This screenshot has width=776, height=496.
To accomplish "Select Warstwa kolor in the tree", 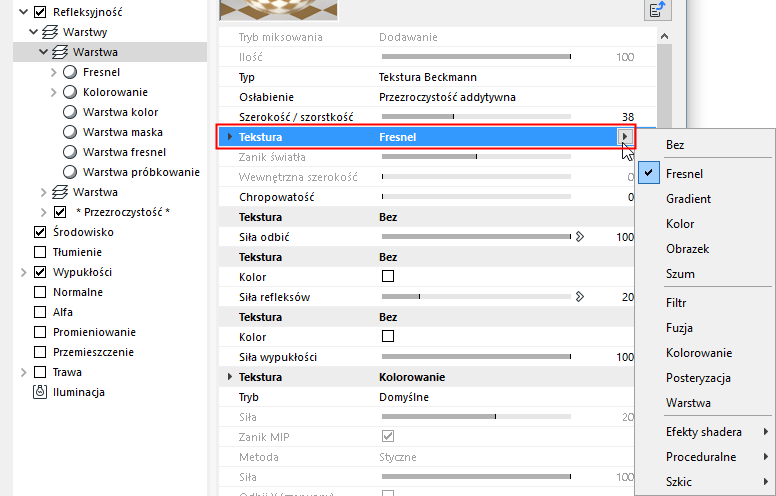I will [120, 112].
